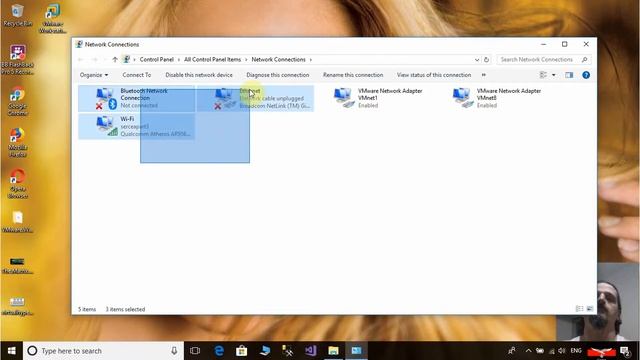
Task: Click the Network Connections window title
Action: [x=112, y=44]
